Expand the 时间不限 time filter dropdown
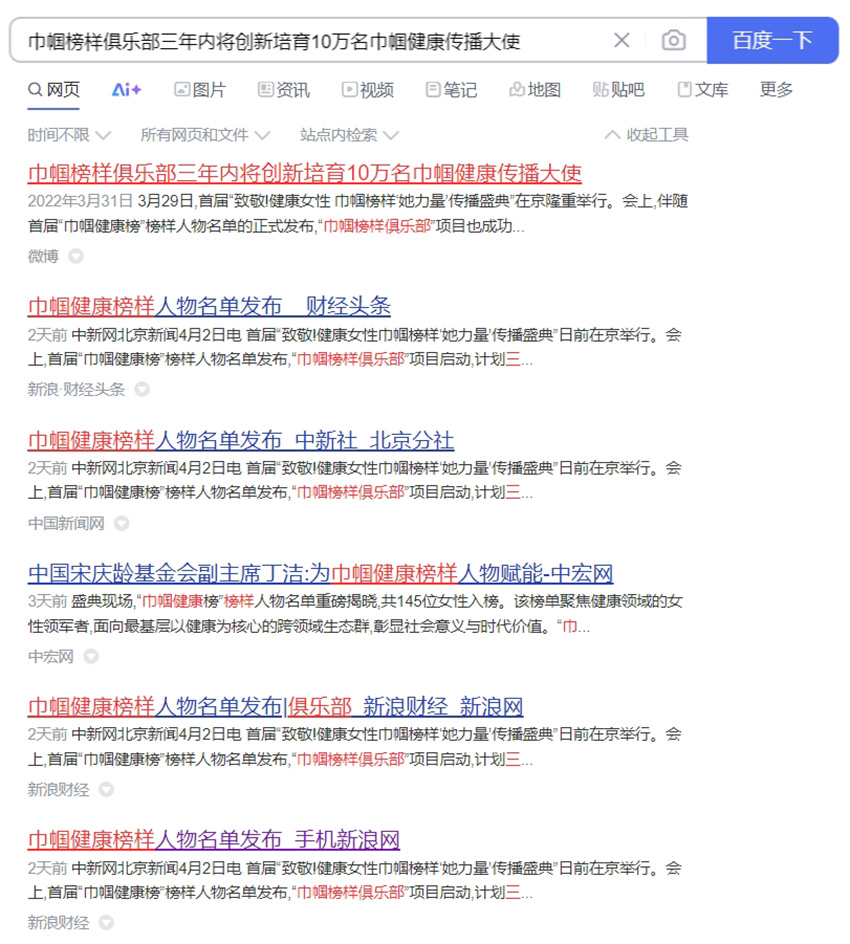Screen dimensions: 850x944 (x=69, y=135)
